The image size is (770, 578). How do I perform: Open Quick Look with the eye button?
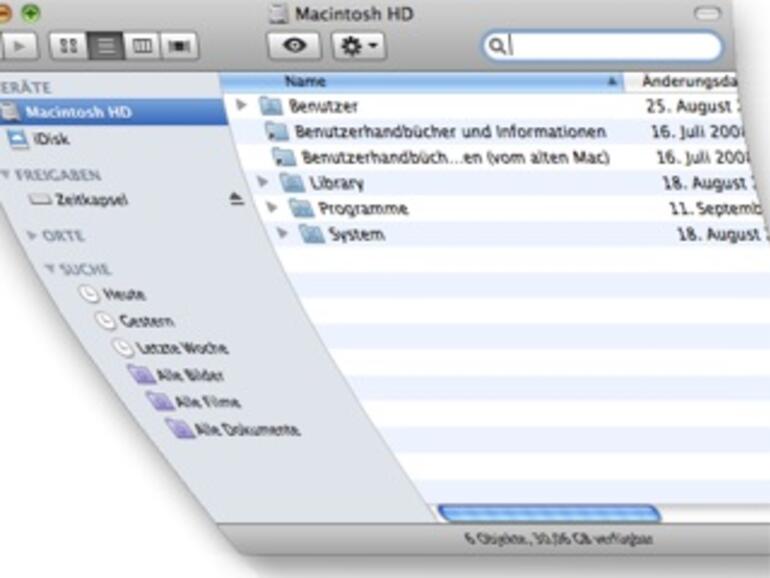[x=294, y=46]
